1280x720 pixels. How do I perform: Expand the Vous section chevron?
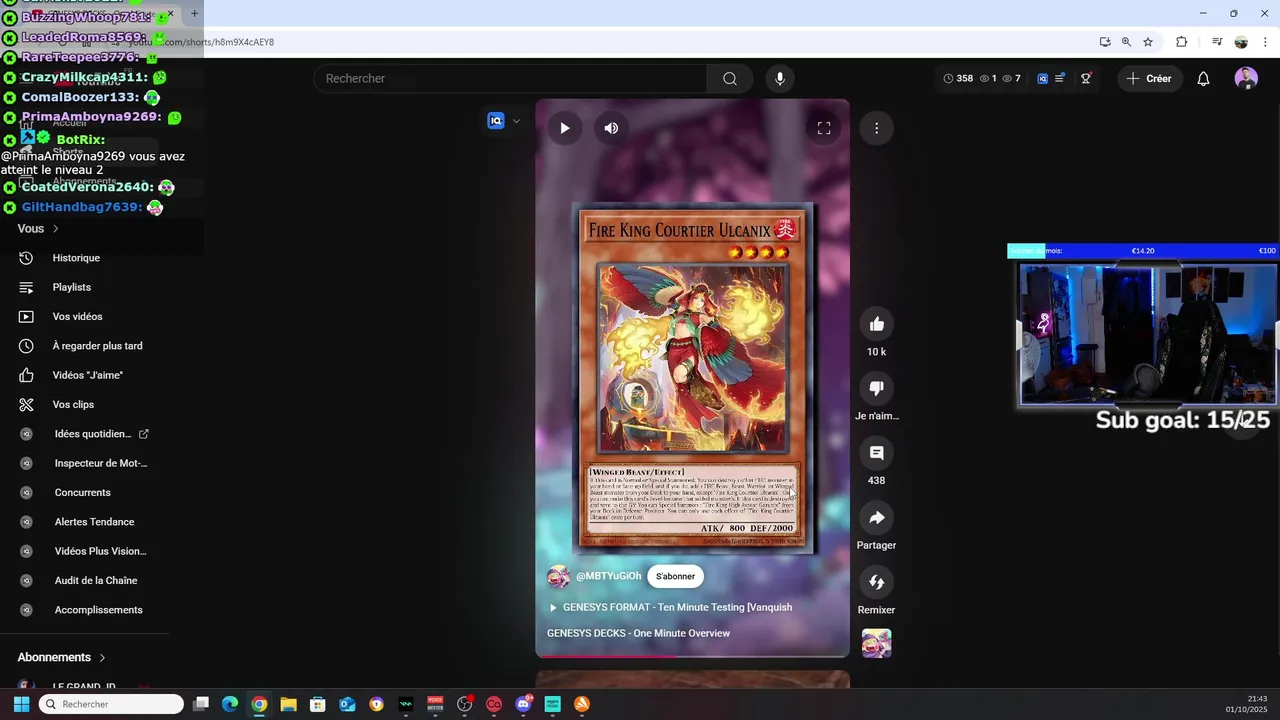click(x=55, y=229)
